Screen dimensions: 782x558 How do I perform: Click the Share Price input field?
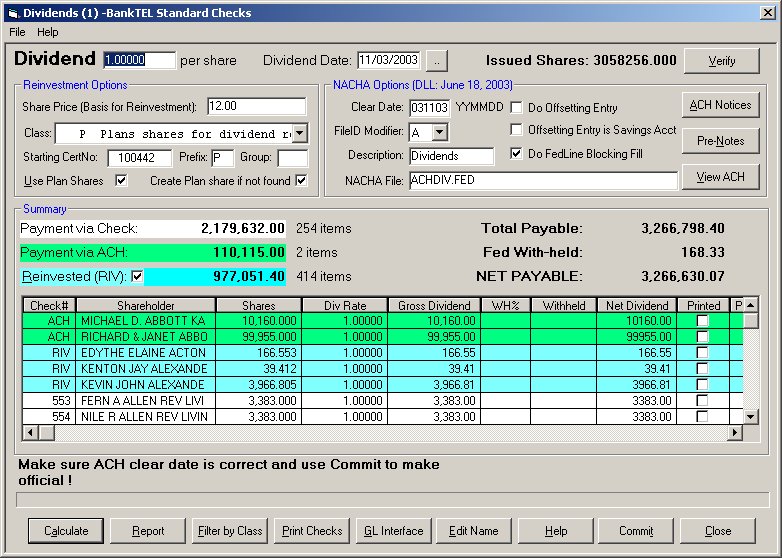click(x=256, y=106)
